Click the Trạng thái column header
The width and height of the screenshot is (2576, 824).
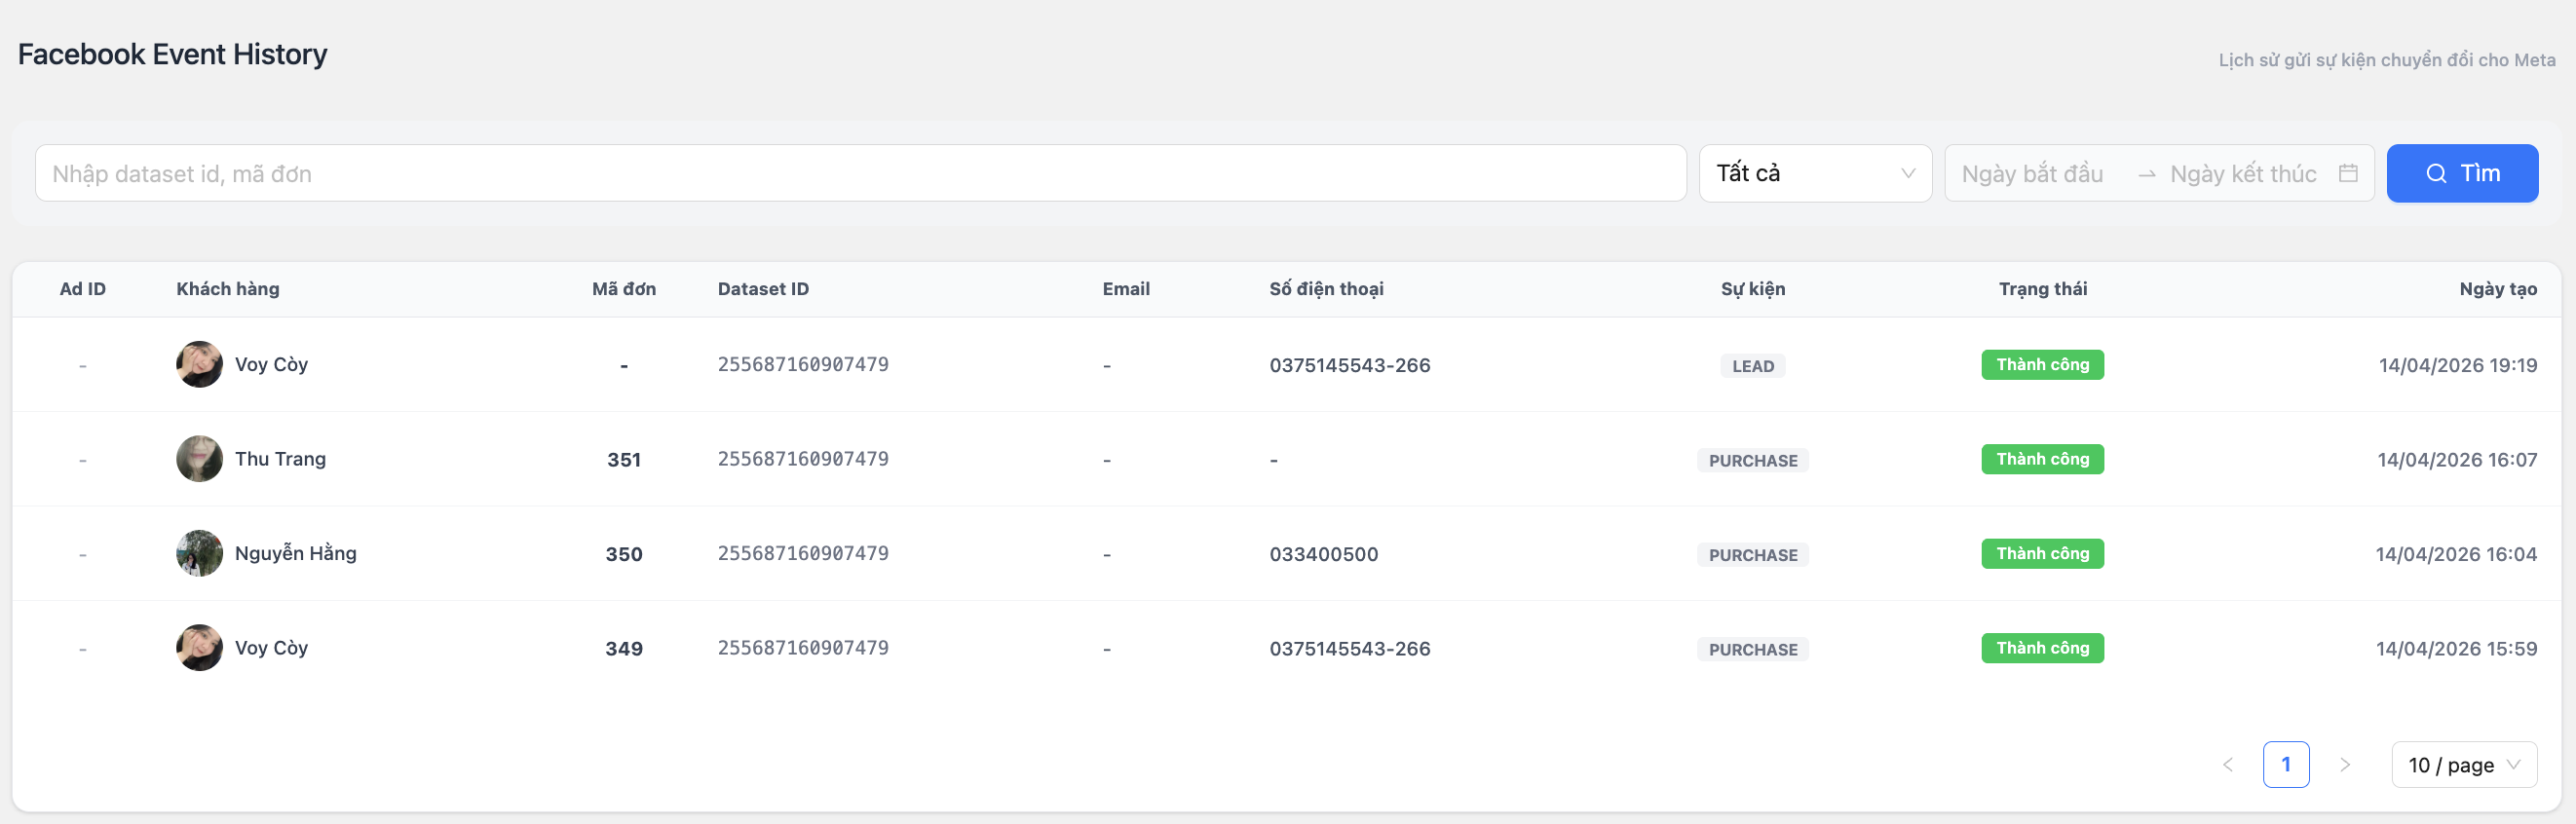(2042, 289)
